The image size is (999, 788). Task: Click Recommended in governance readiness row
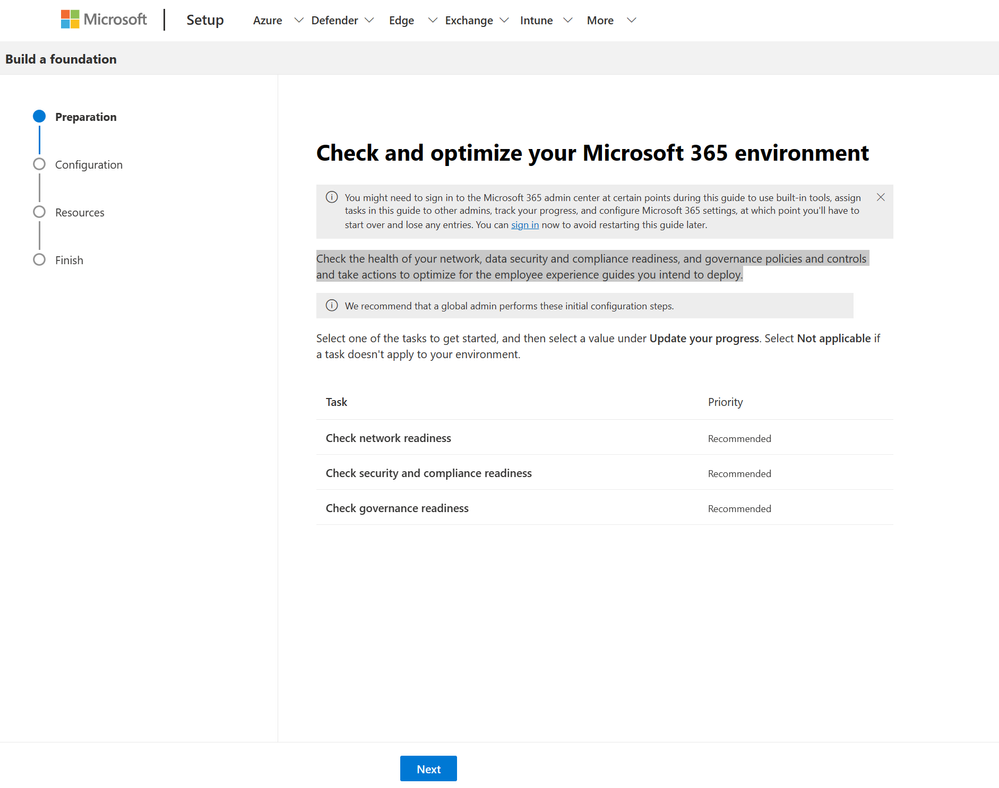(x=739, y=508)
